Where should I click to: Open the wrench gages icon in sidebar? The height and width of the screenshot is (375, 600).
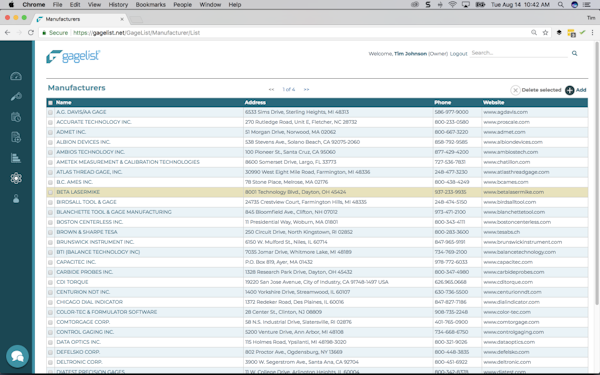16,96
